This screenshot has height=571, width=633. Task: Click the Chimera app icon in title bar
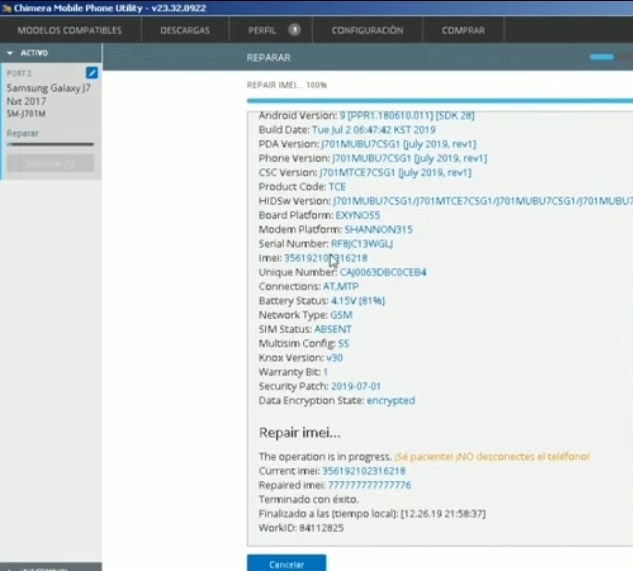[6, 8]
